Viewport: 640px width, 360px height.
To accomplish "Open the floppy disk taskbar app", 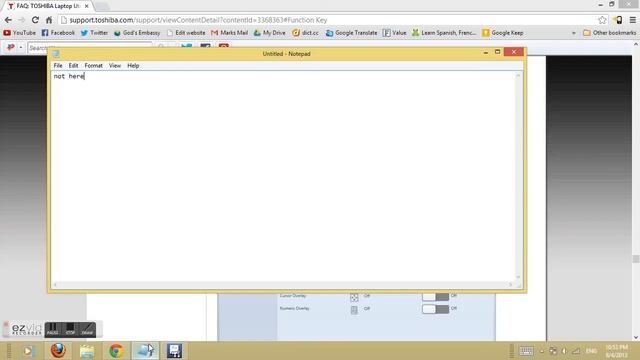I will coord(174,351).
